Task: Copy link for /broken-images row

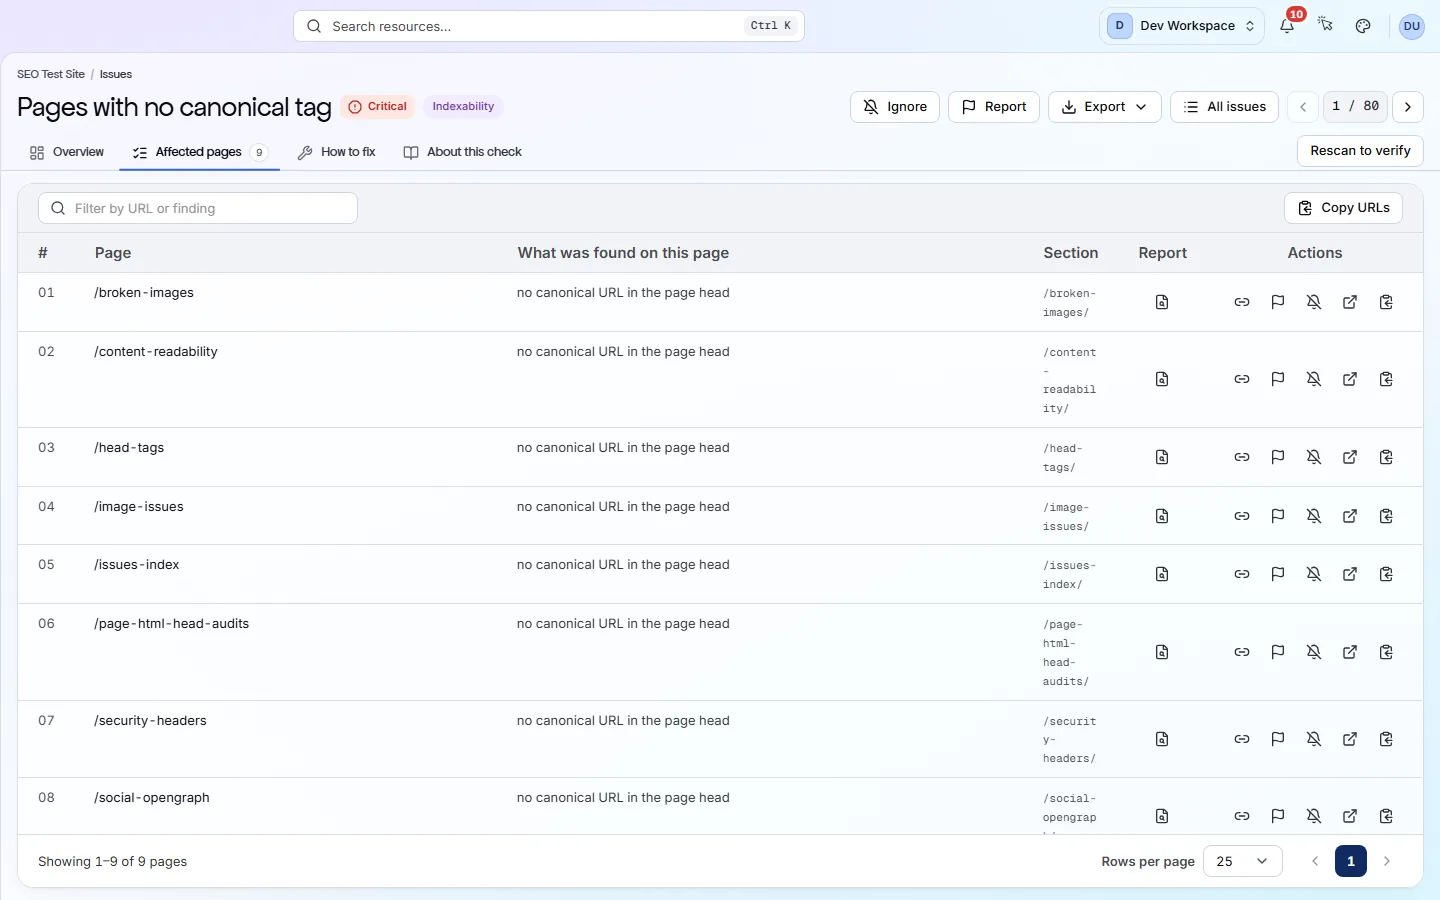Action: [1242, 302]
